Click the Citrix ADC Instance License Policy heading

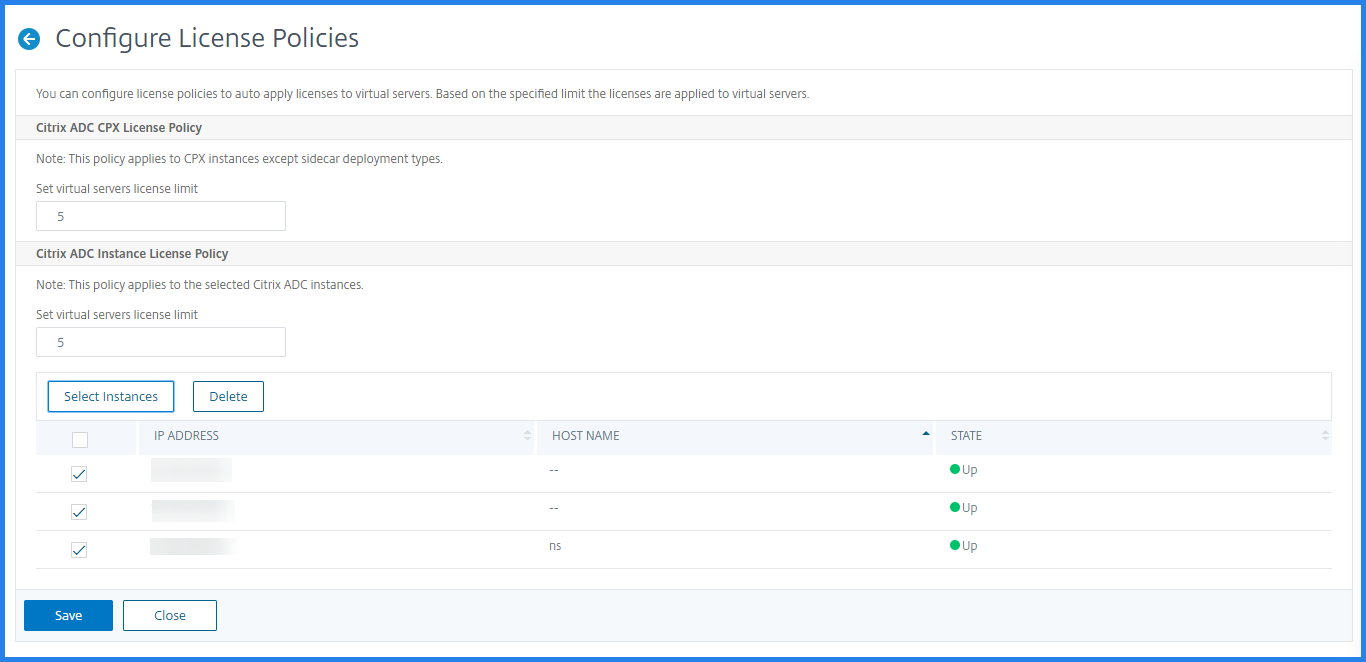click(132, 254)
